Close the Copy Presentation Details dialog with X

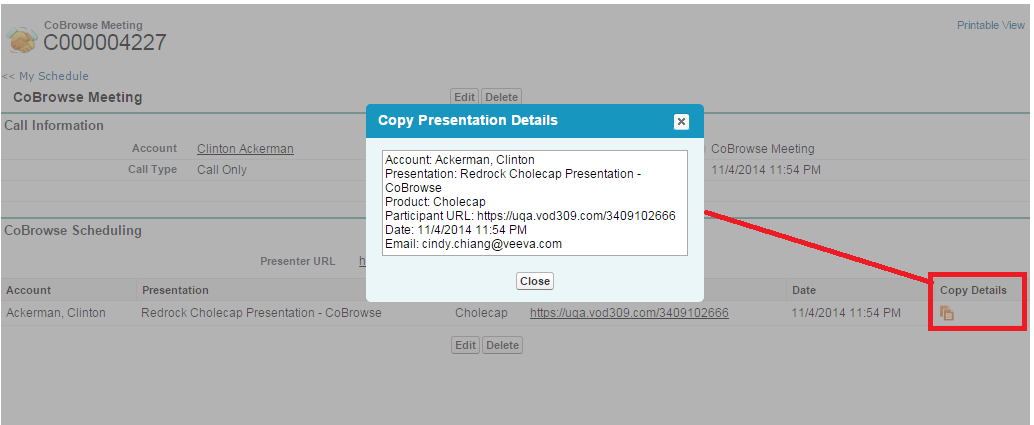coord(681,121)
